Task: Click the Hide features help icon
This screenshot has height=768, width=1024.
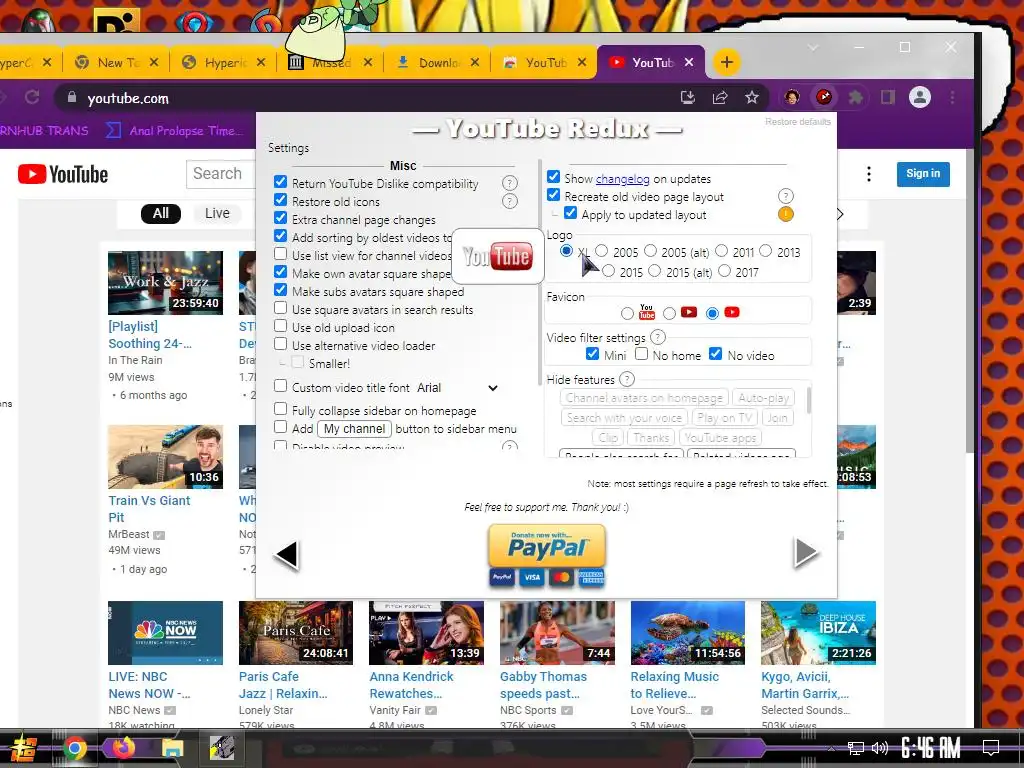Action: [626, 379]
